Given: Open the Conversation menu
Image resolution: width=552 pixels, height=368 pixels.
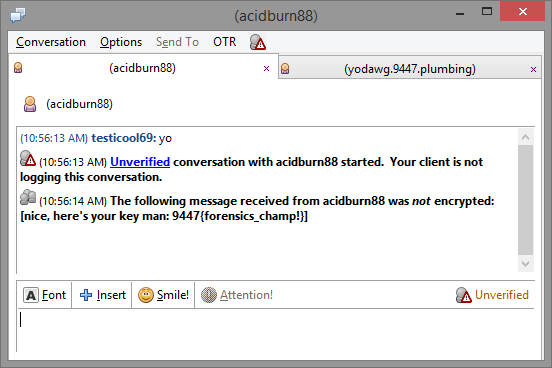Looking at the screenshot, I should (x=51, y=42).
